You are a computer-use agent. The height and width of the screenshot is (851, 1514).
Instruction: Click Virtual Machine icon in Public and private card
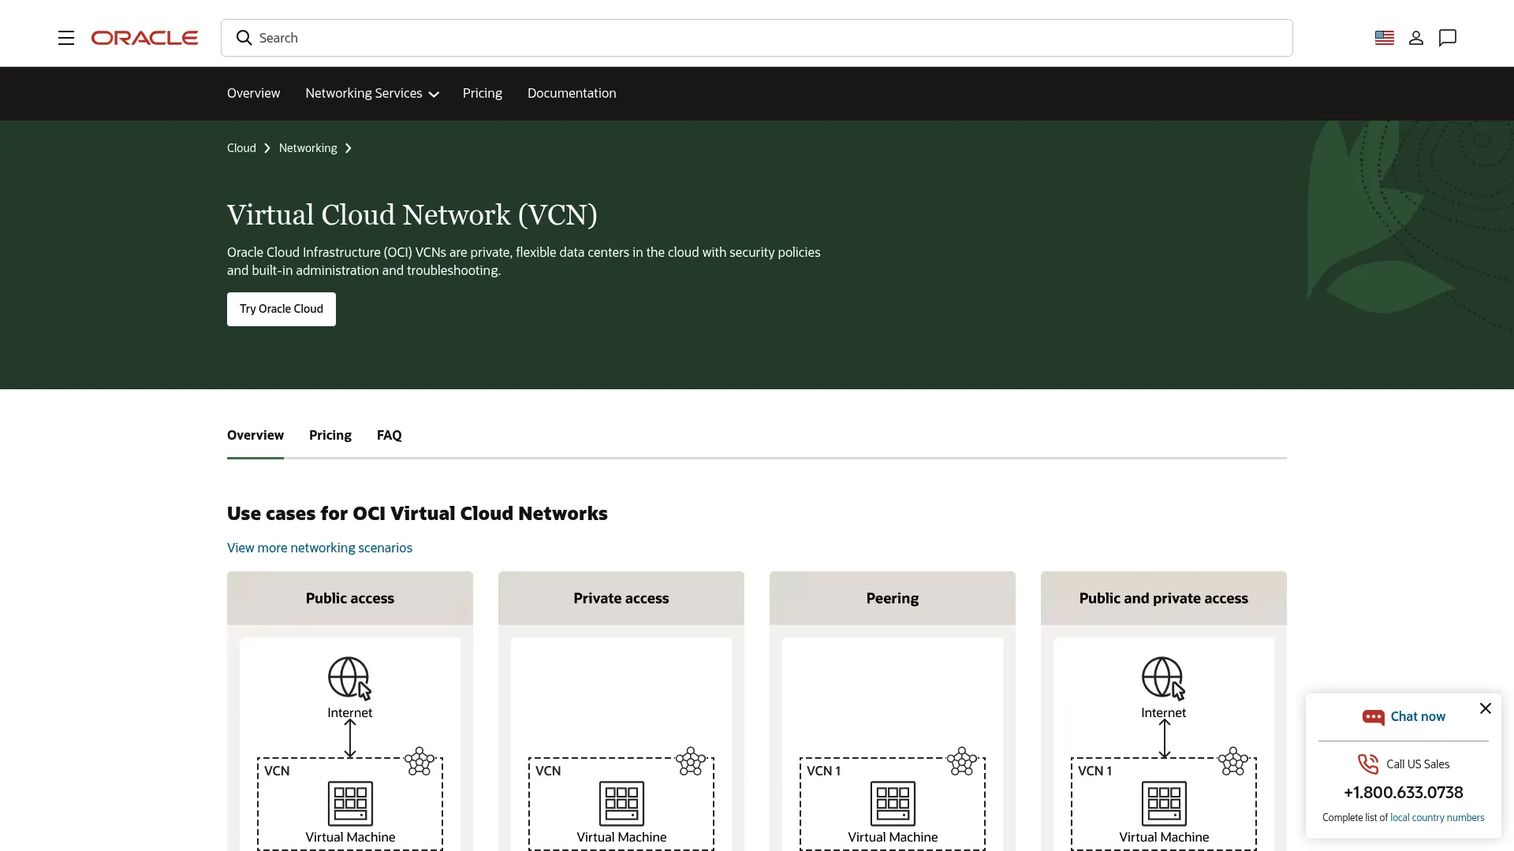[x=1164, y=803]
